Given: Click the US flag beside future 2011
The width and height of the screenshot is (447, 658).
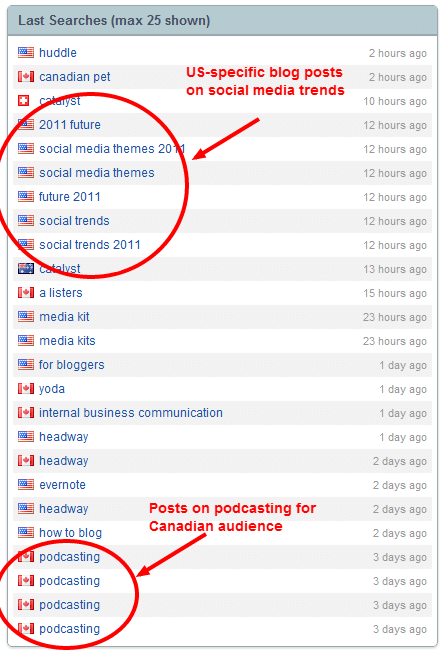Looking at the screenshot, I should [x=26, y=196].
